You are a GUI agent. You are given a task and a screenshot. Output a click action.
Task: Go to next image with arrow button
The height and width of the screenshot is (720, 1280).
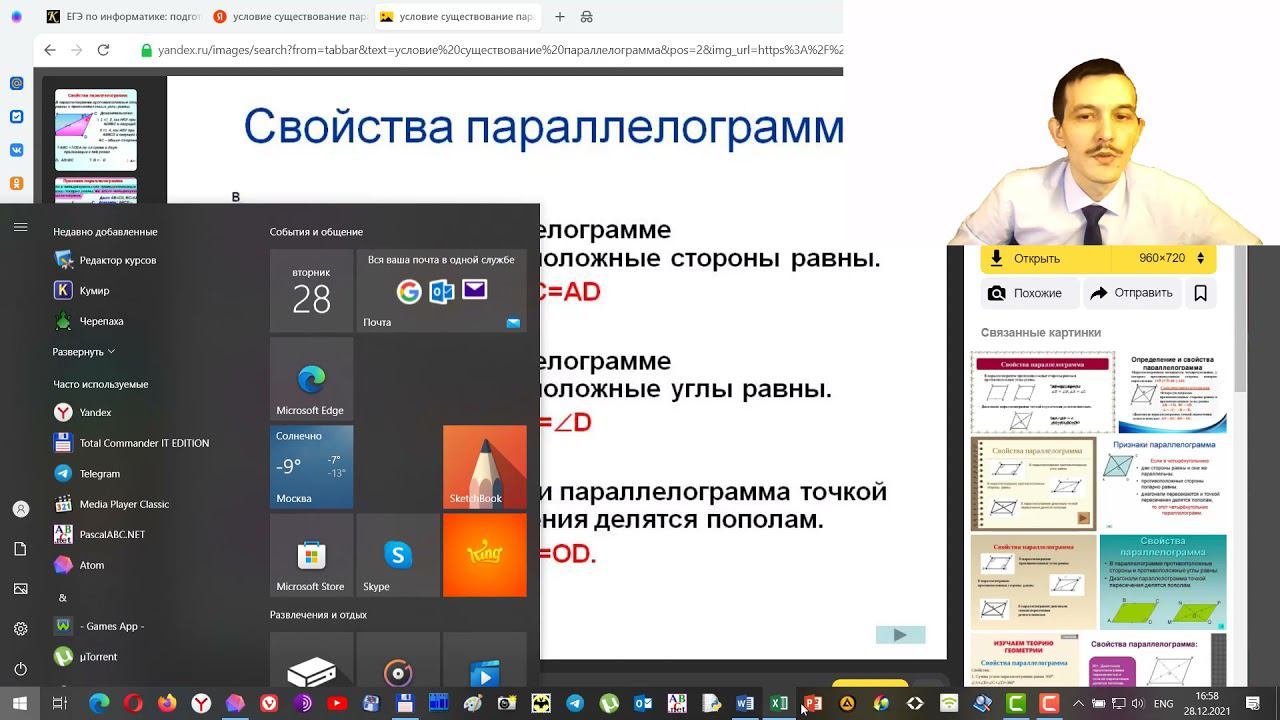coord(901,635)
